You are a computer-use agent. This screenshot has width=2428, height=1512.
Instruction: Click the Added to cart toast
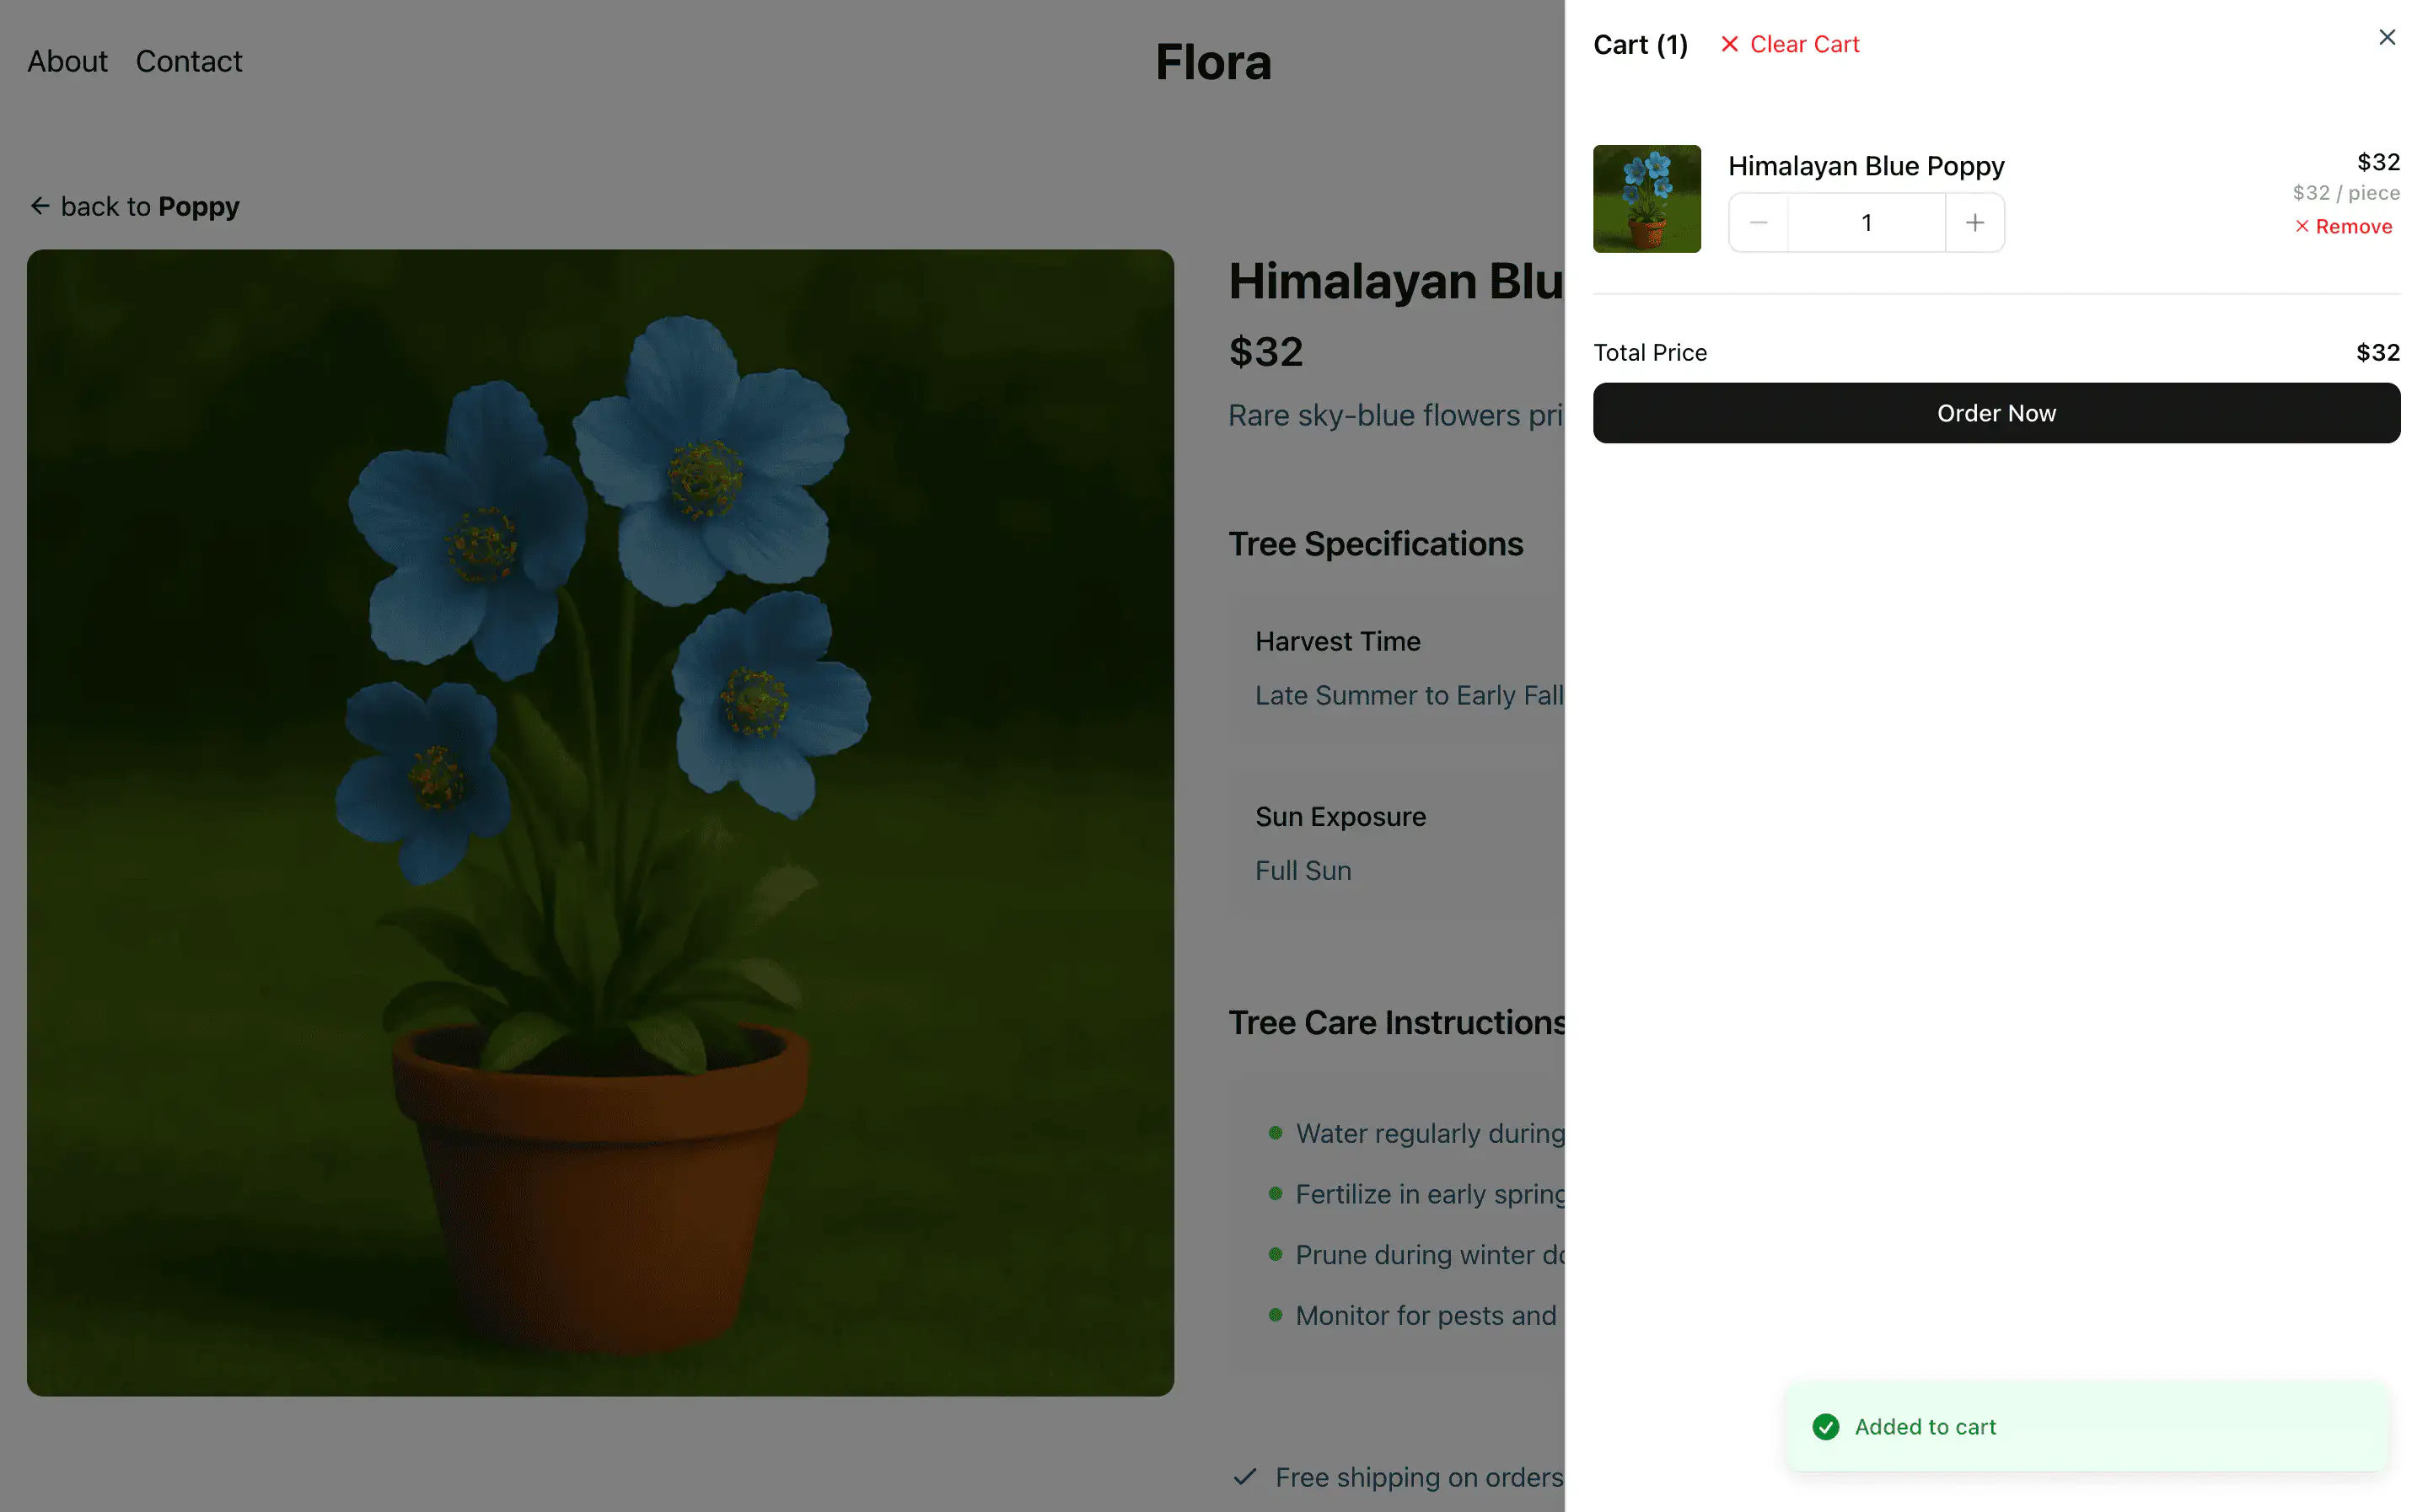point(2088,1427)
